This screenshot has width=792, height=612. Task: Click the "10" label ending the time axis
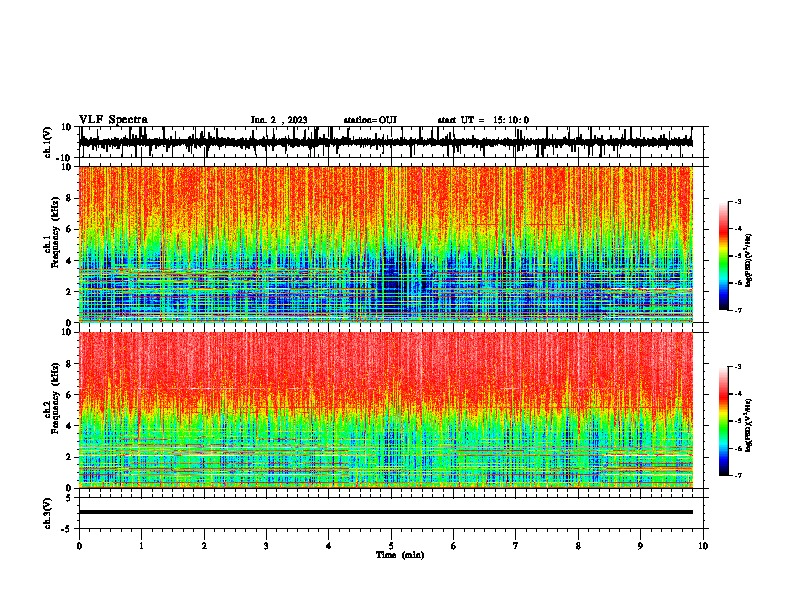point(703,546)
